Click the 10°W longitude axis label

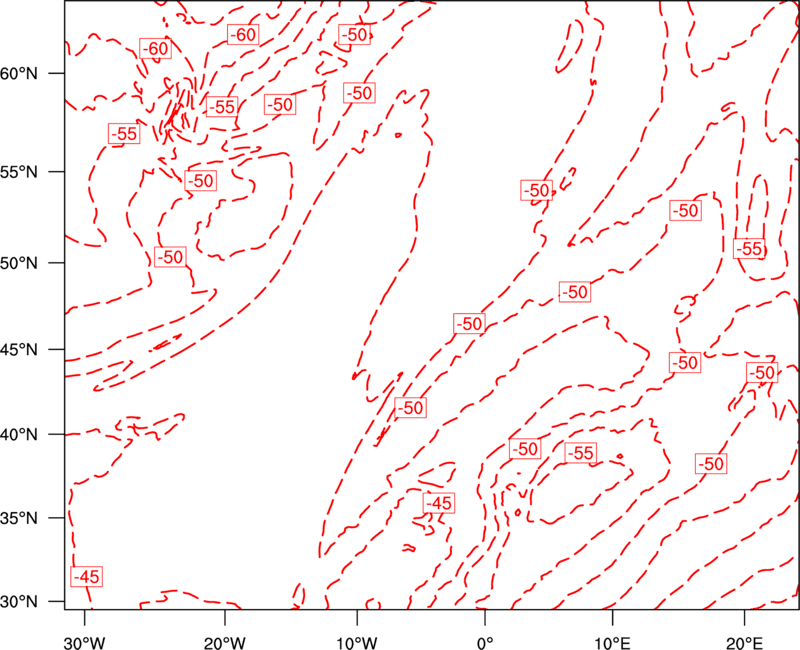coord(357,643)
